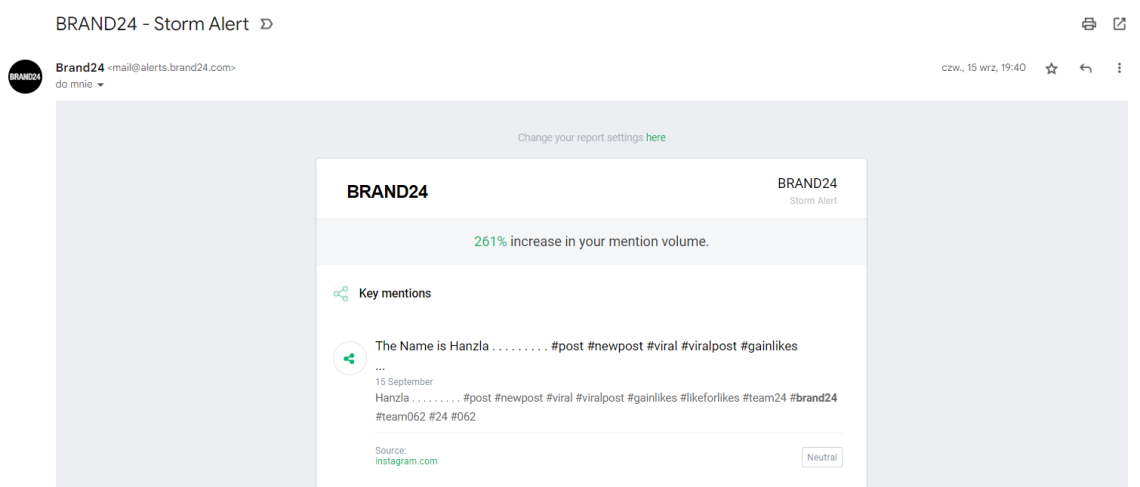Click the reply arrow icon
The width and height of the screenshot is (1140, 487).
[x=1086, y=68]
